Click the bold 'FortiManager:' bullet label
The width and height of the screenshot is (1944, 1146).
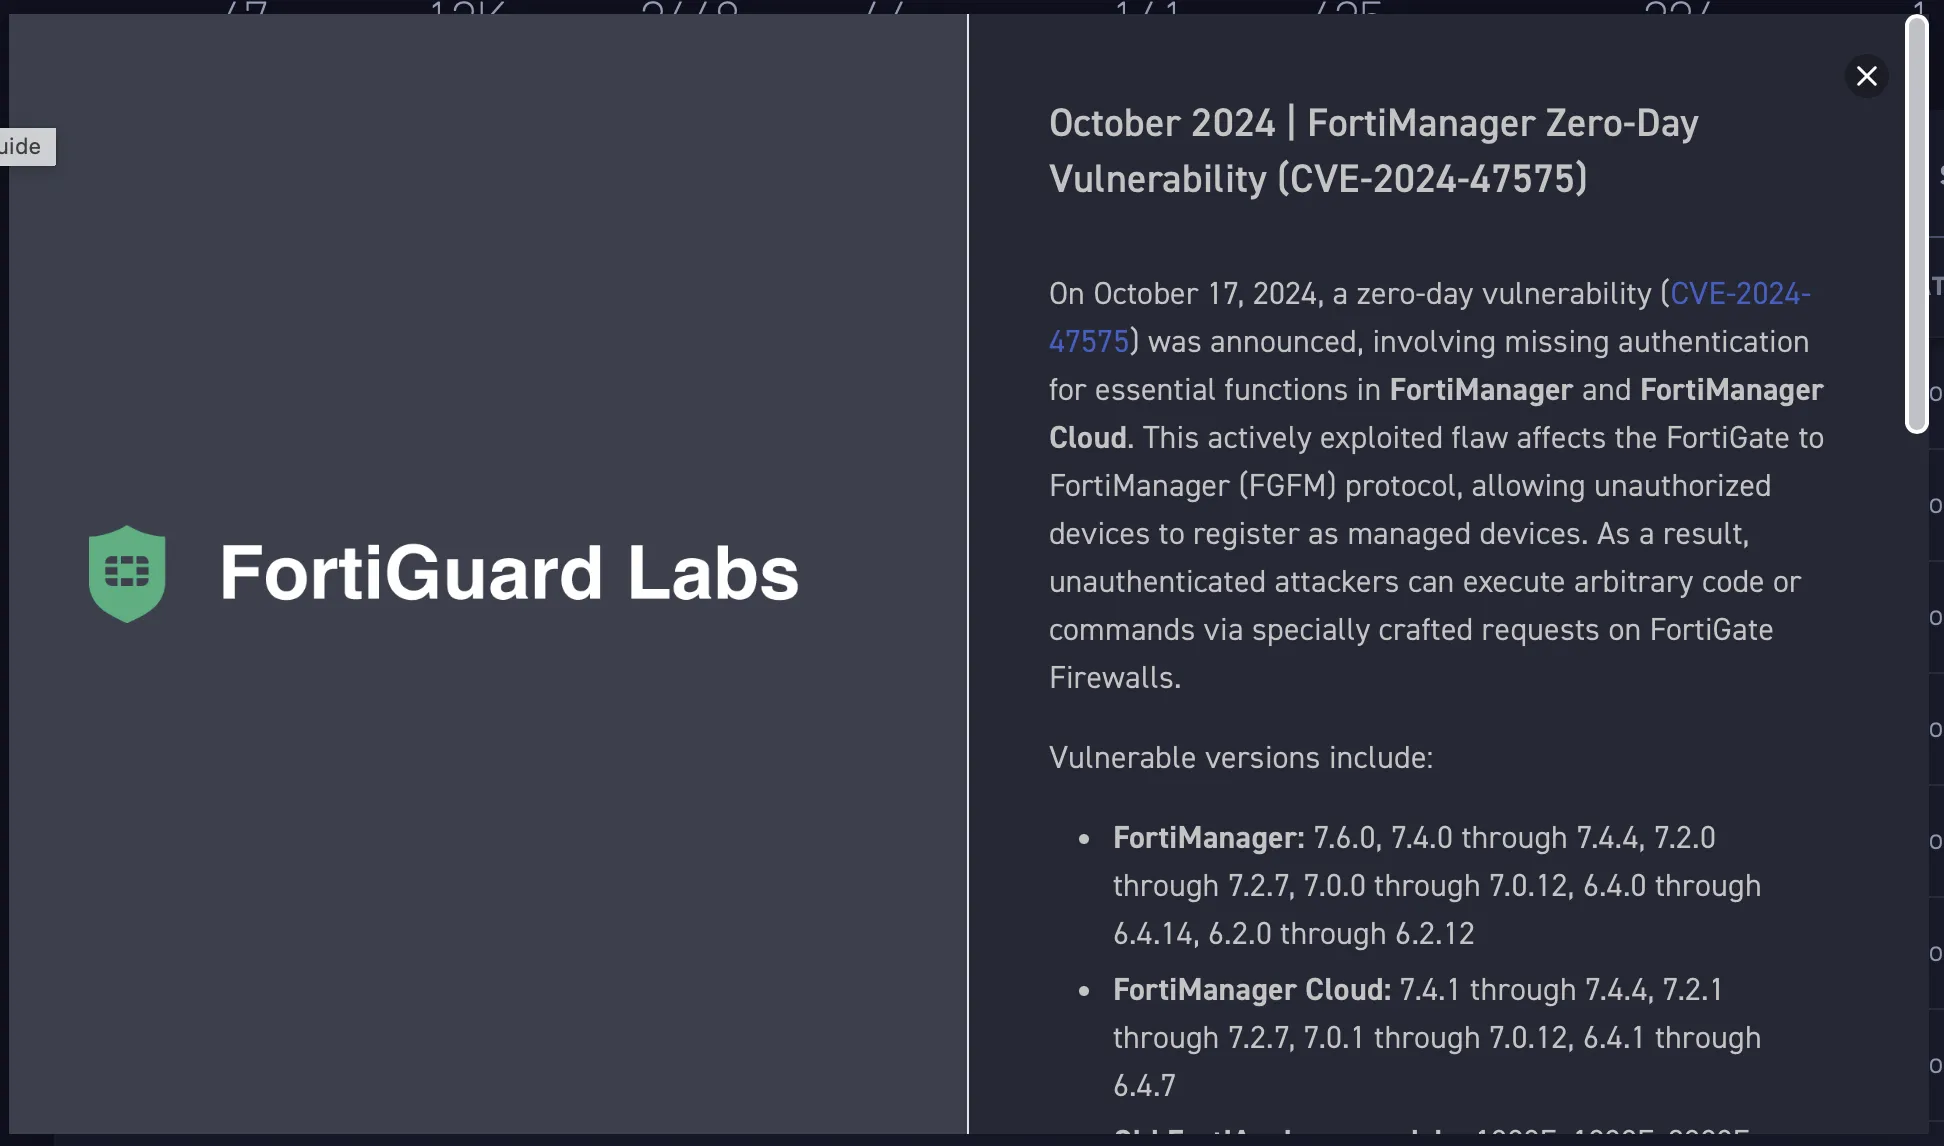pos(1208,838)
